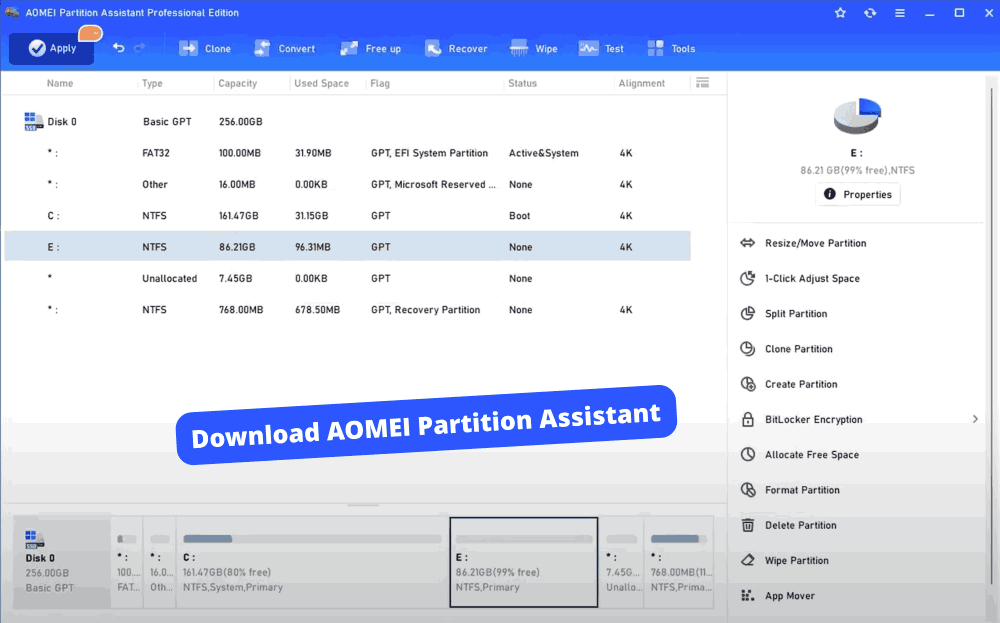Click the Wipe Partition eraser icon
1000x623 pixels.
pos(747,561)
